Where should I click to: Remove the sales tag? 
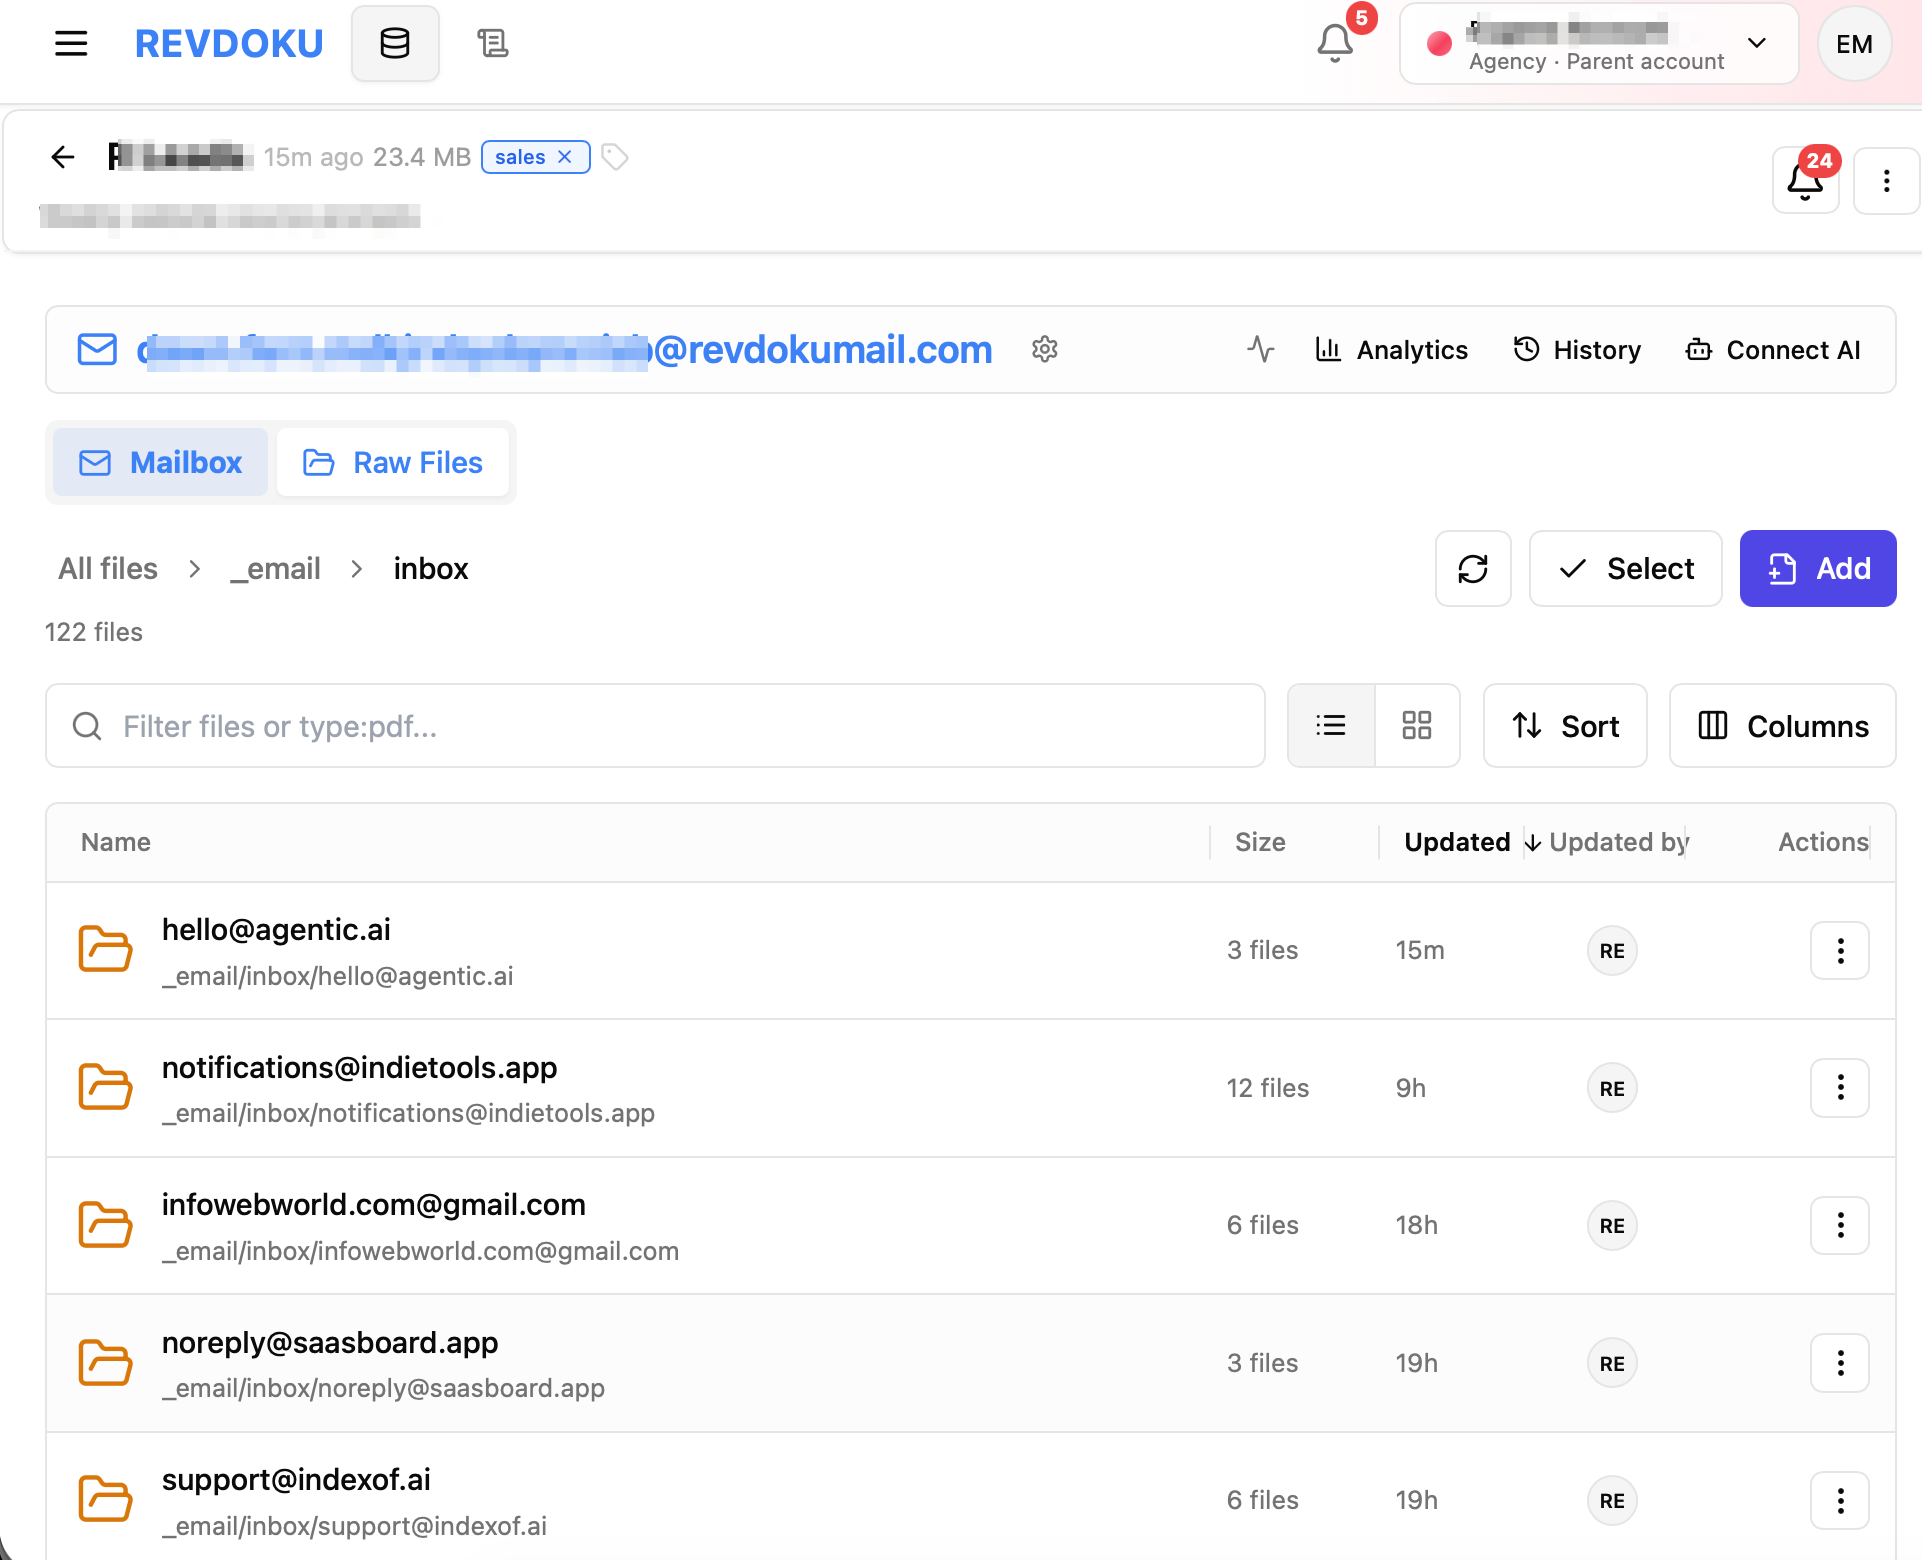[565, 157]
